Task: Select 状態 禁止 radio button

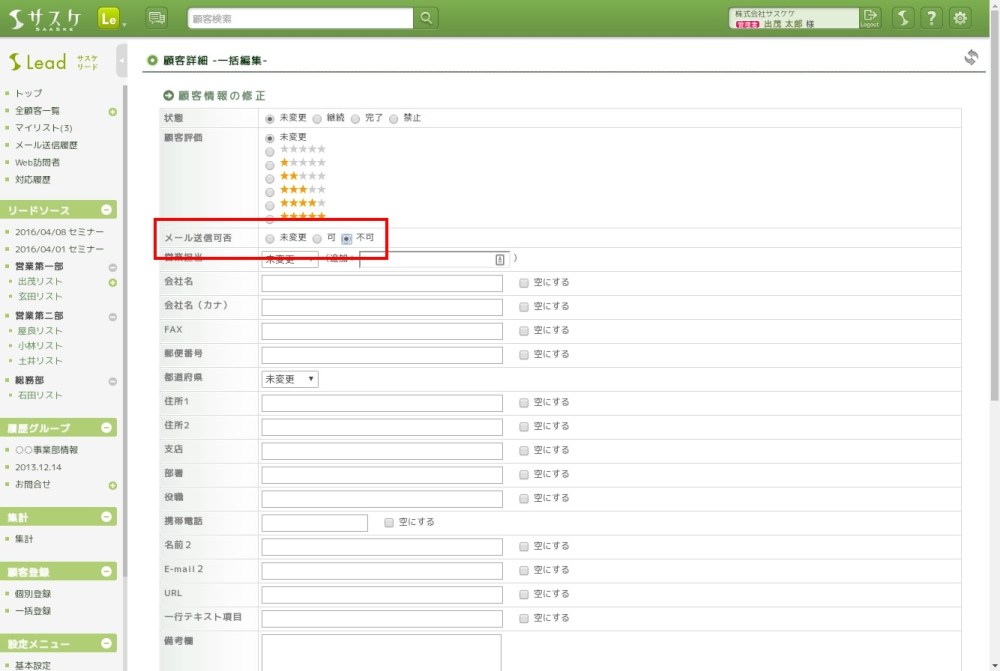Action: (393, 119)
